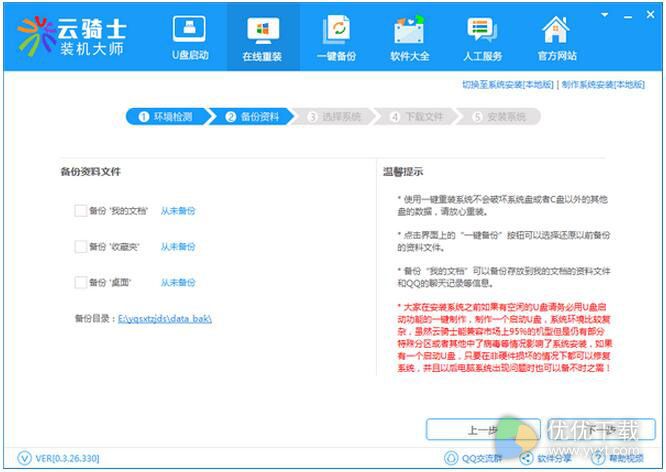Click 从未备份 link beside 我的文档

pyautogui.click(x=178, y=211)
